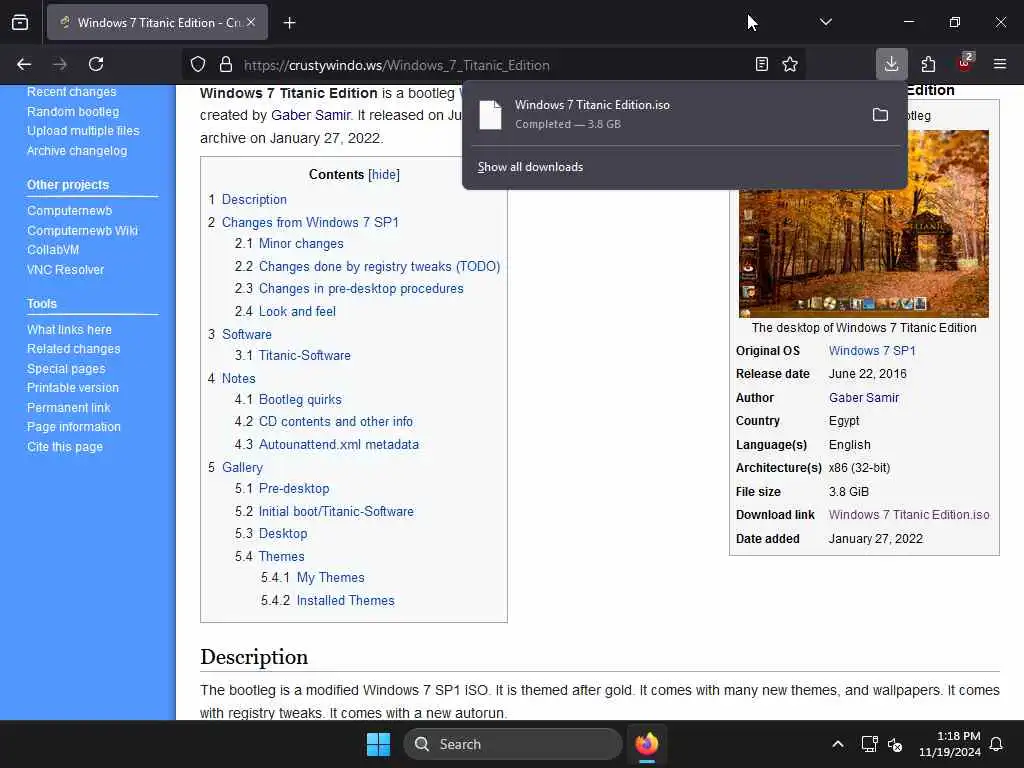1024x768 pixels.
Task: Visit Computernewb project link
Action: point(69,211)
